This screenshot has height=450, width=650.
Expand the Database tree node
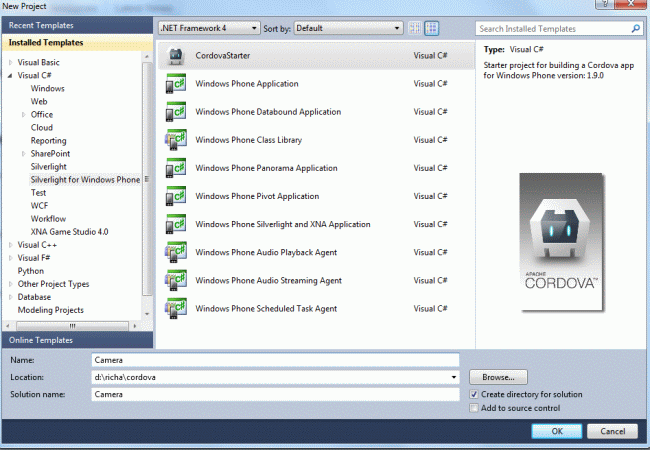[x=11, y=297]
